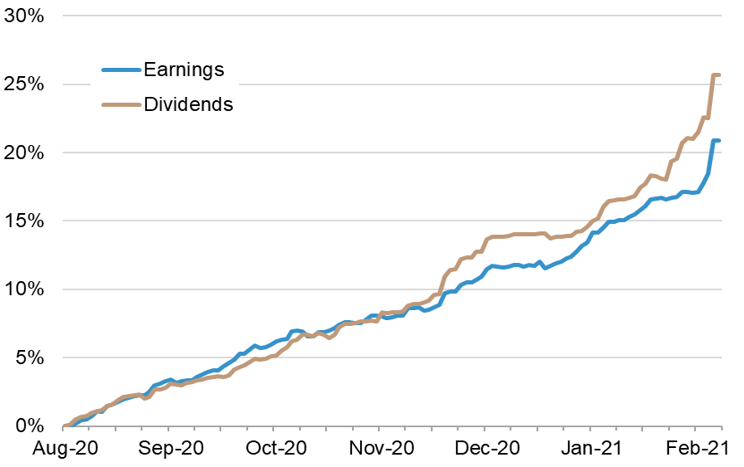Click the 5% y-axis label
This screenshot has height=467, width=744.
click(29, 357)
